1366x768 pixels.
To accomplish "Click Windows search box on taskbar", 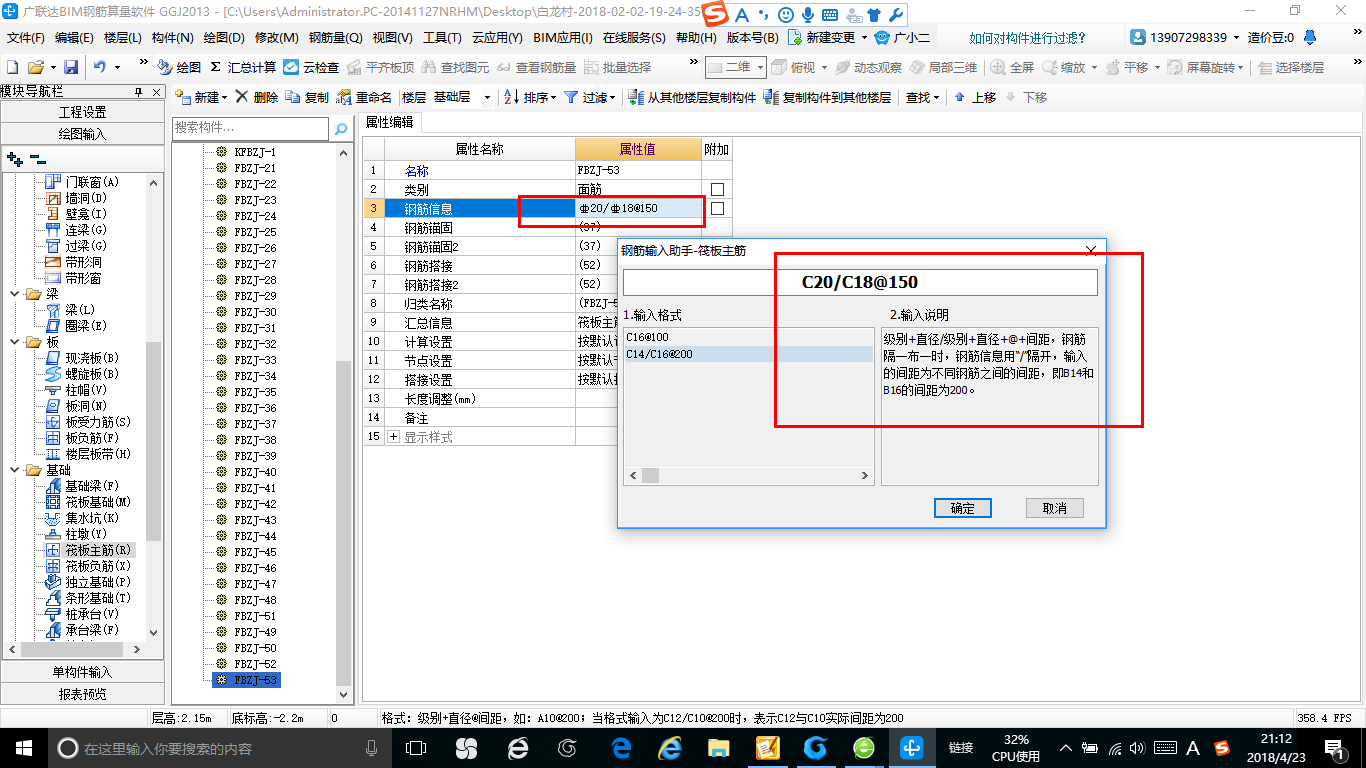I will [x=220, y=748].
